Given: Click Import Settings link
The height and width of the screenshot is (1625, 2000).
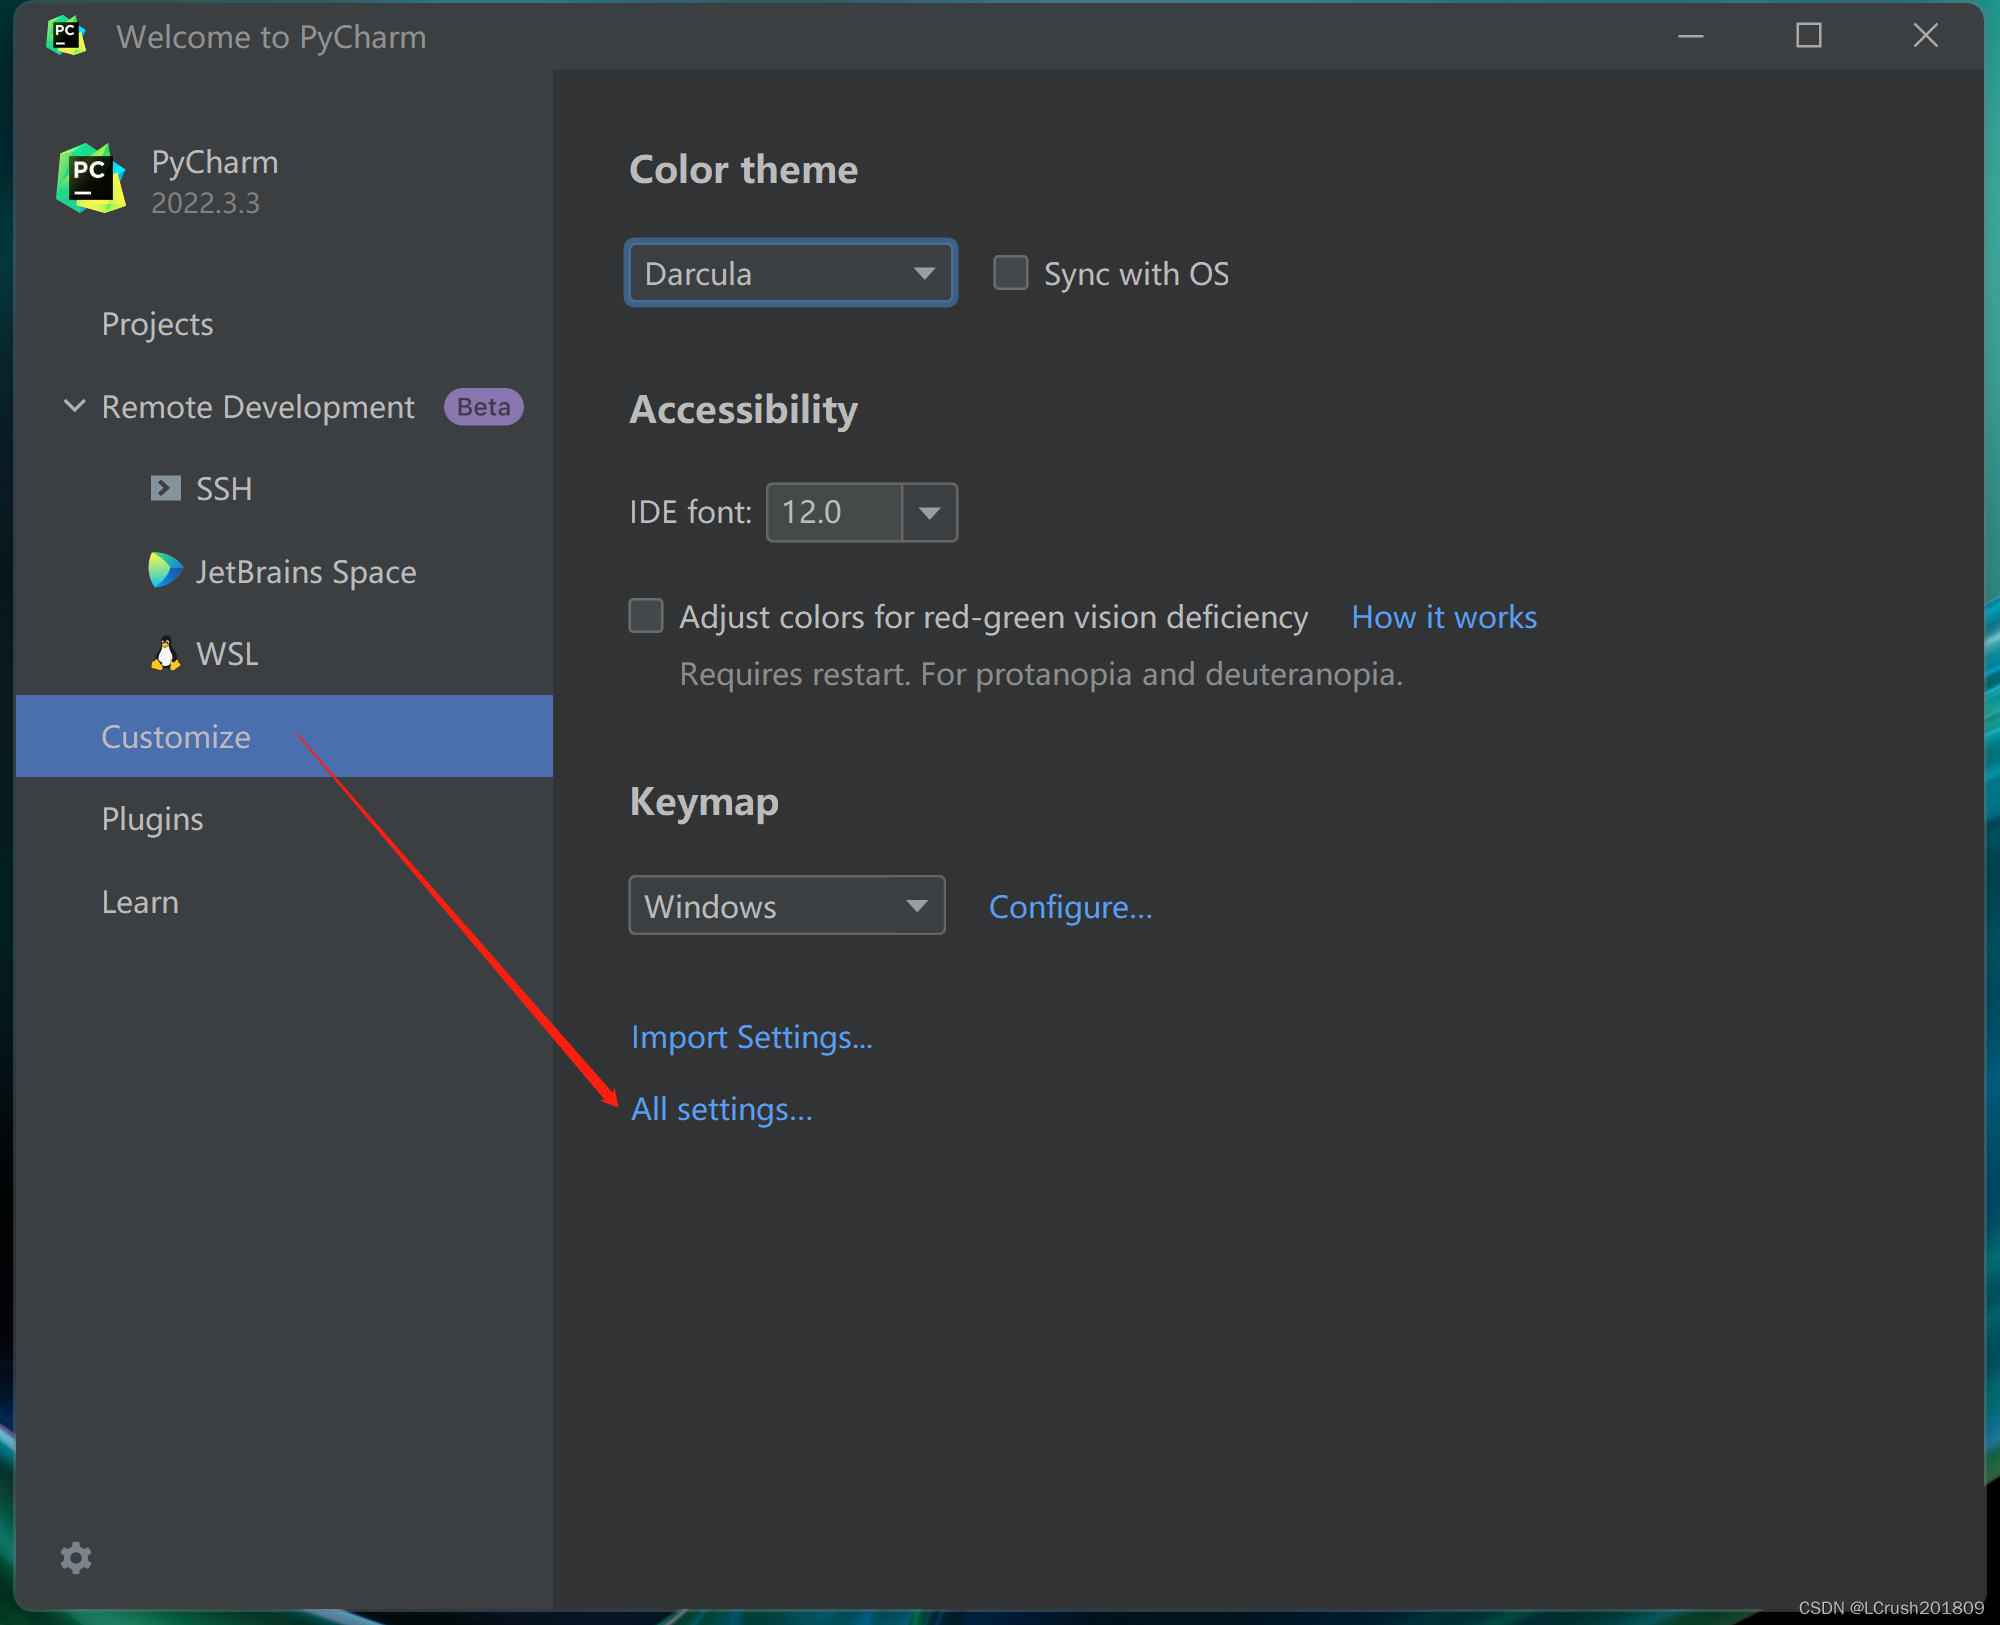Looking at the screenshot, I should coord(752,1037).
